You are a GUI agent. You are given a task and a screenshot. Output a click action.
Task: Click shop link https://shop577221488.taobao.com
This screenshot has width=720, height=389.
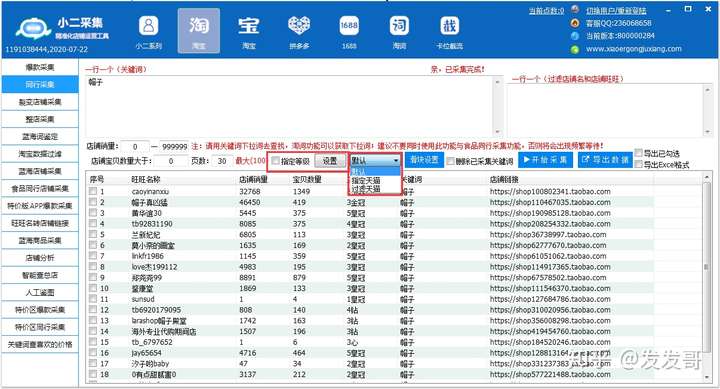pyautogui.click(x=550, y=374)
